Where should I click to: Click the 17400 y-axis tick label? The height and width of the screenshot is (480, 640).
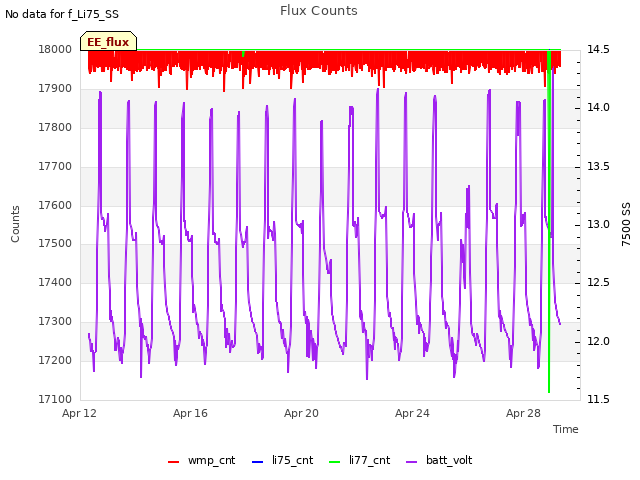point(55,282)
